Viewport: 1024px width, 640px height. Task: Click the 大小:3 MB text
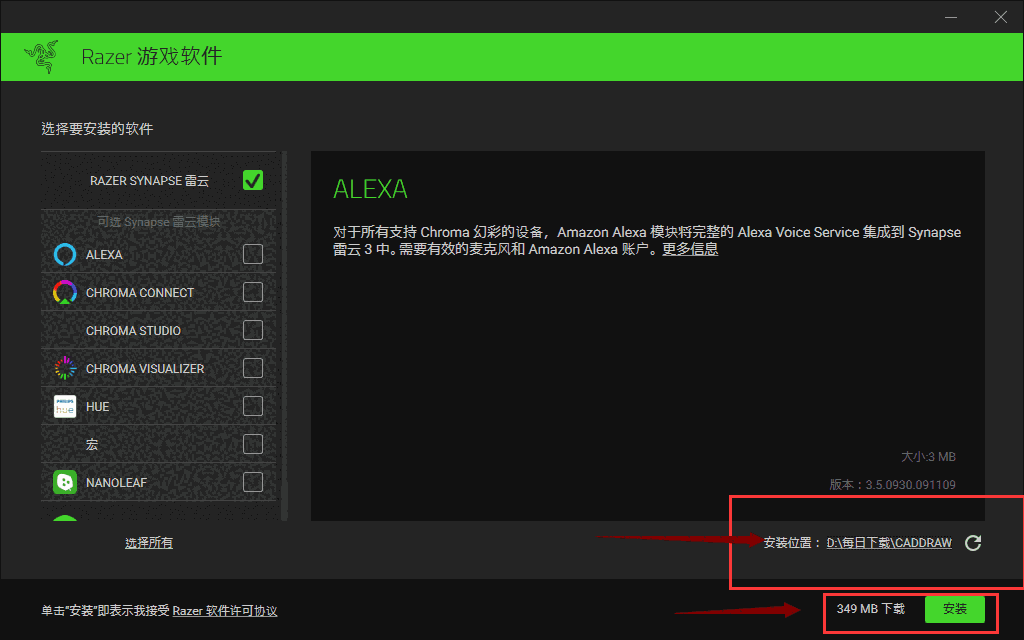coord(928,456)
